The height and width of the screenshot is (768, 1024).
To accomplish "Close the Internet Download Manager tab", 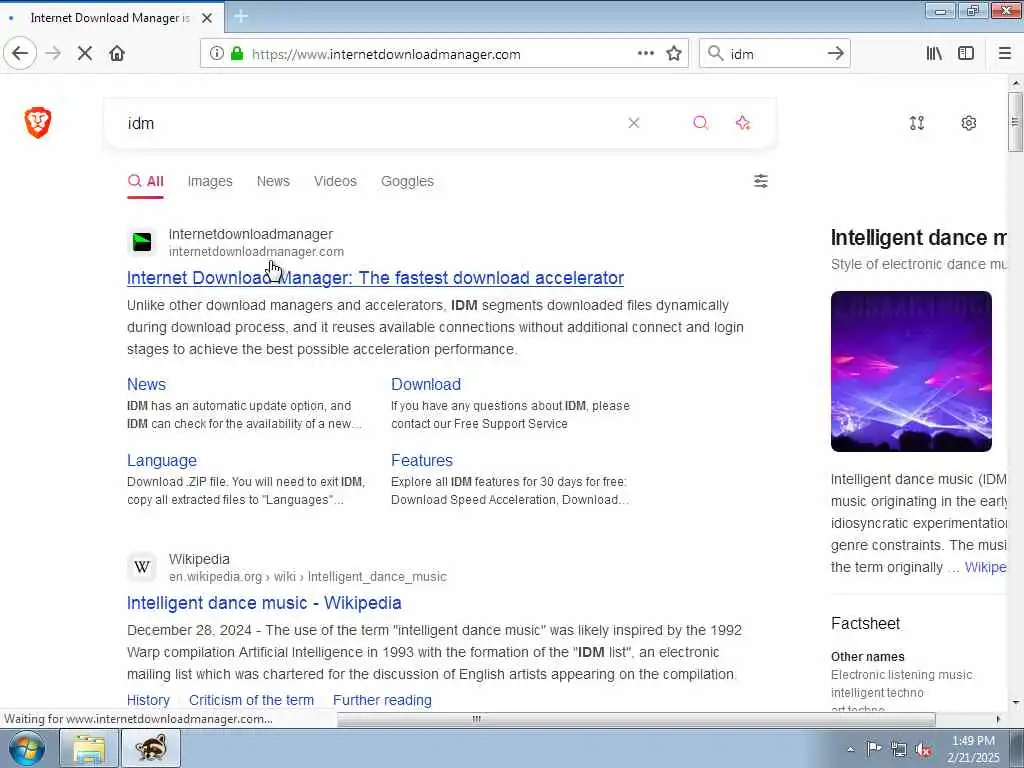I will [x=207, y=18].
